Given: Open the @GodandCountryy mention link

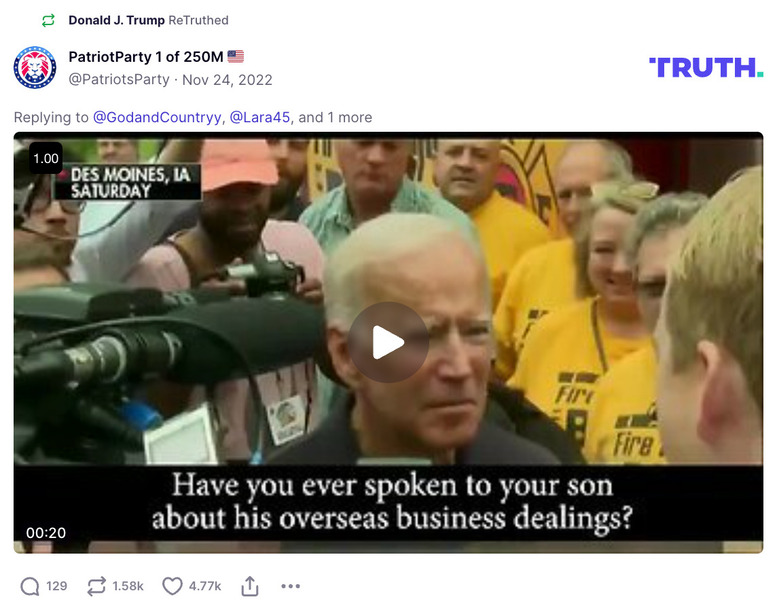Looking at the screenshot, I should (157, 117).
